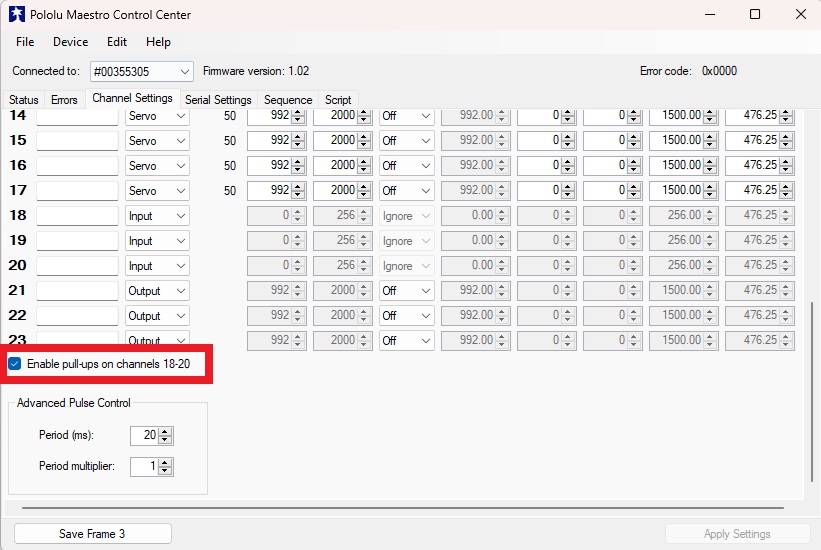
Task: Disable pull-ups on channels 18-20 checkbox
Action: coord(15,363)
